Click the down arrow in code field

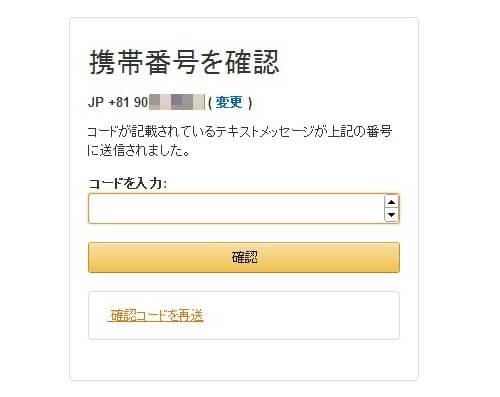[x=391, y=215]
